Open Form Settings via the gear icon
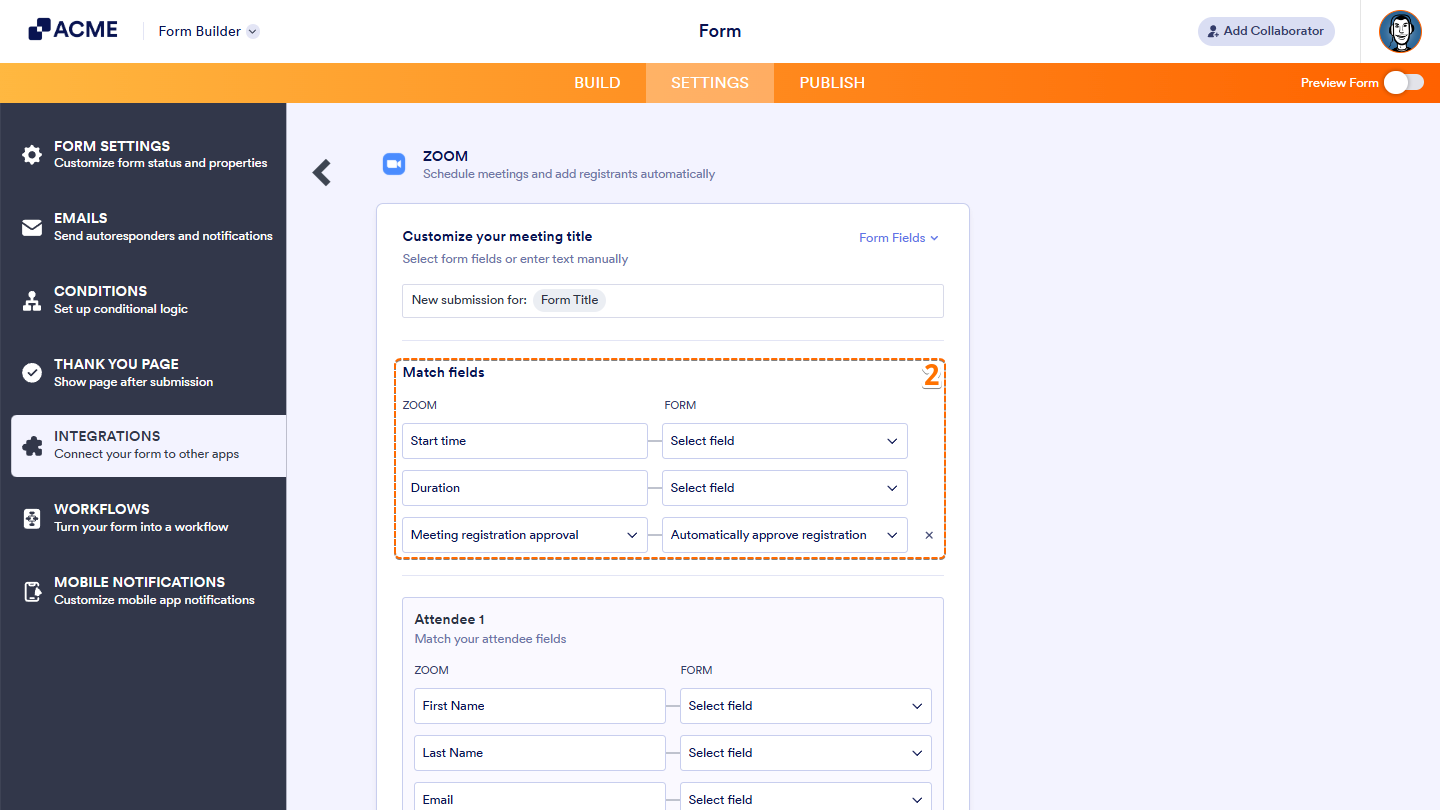The width and height of the screenshot is (1440, 810). tap(31, 153)
